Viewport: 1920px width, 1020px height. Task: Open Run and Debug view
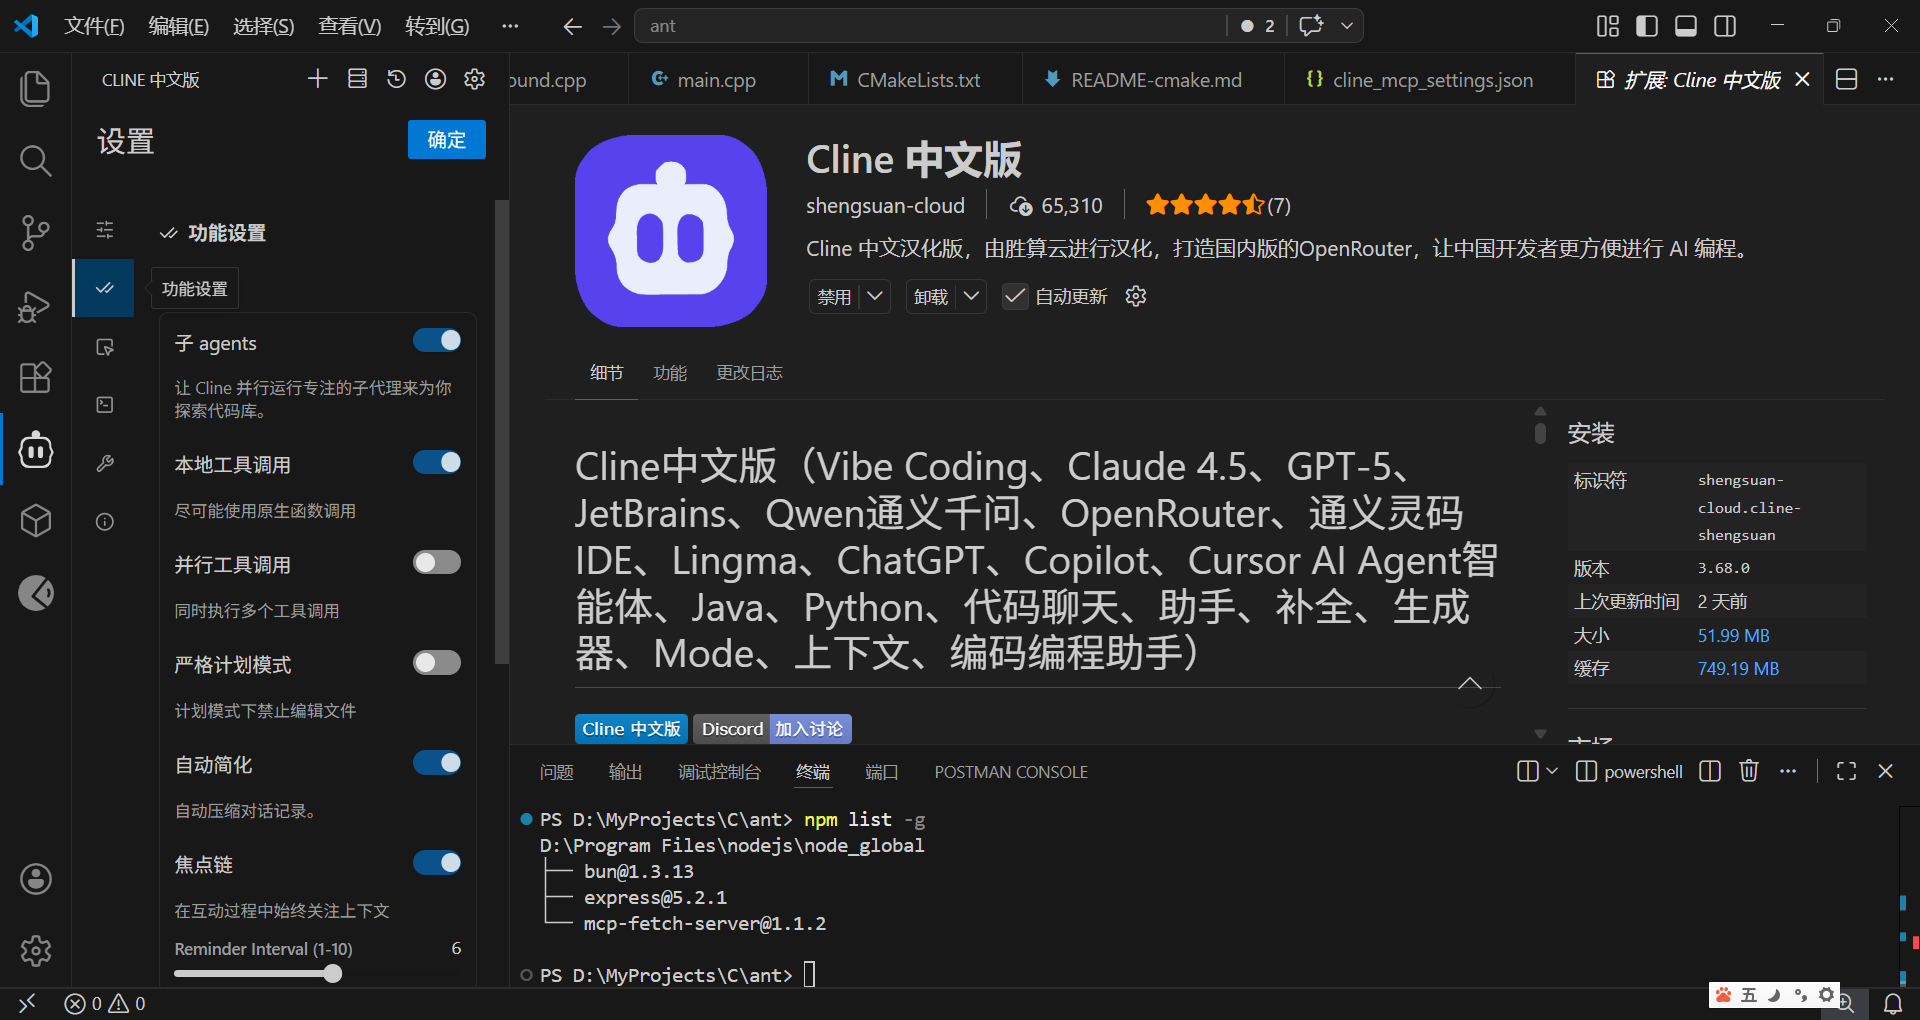[x=36, y=305]
